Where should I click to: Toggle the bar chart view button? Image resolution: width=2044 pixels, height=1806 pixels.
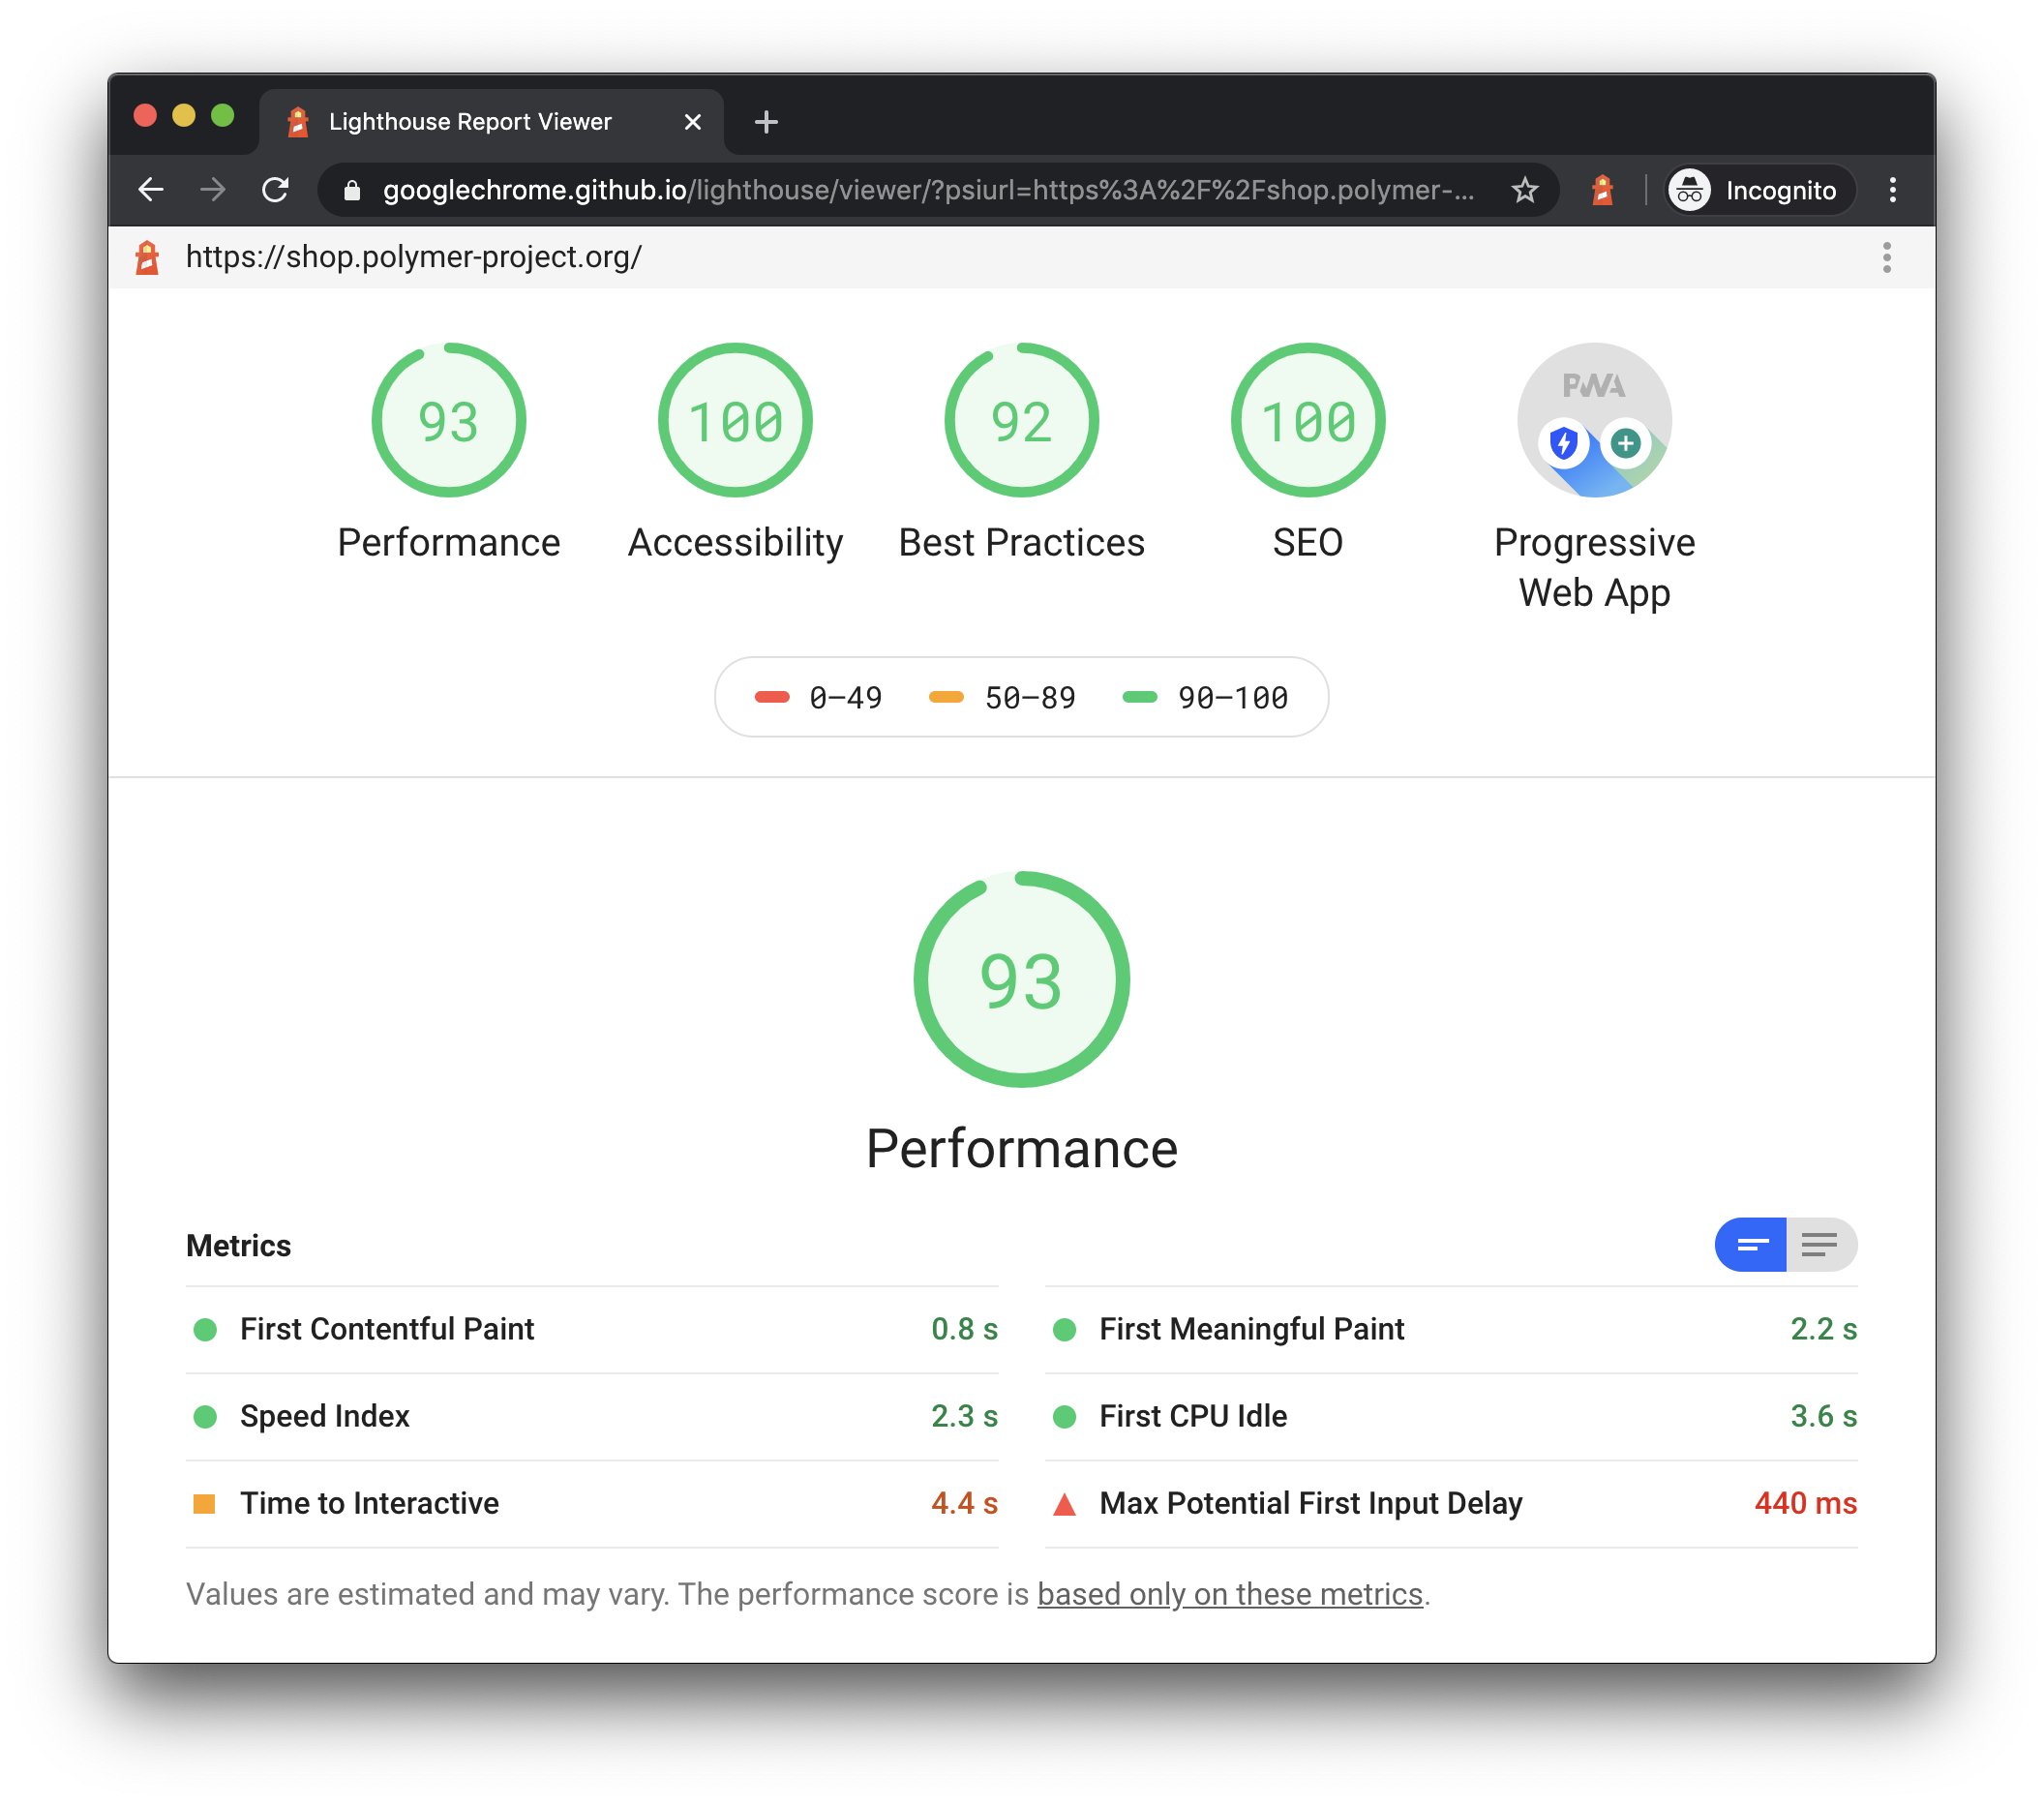(1750, 1243)
